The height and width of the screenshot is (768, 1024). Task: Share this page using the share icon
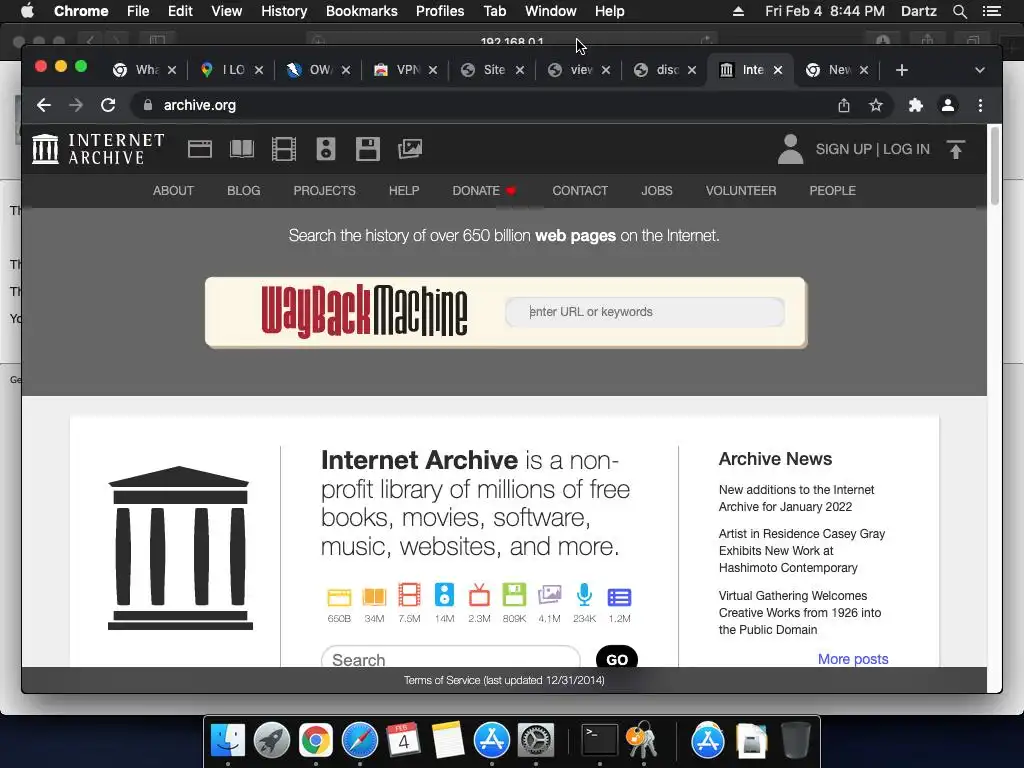coord(844,105)
